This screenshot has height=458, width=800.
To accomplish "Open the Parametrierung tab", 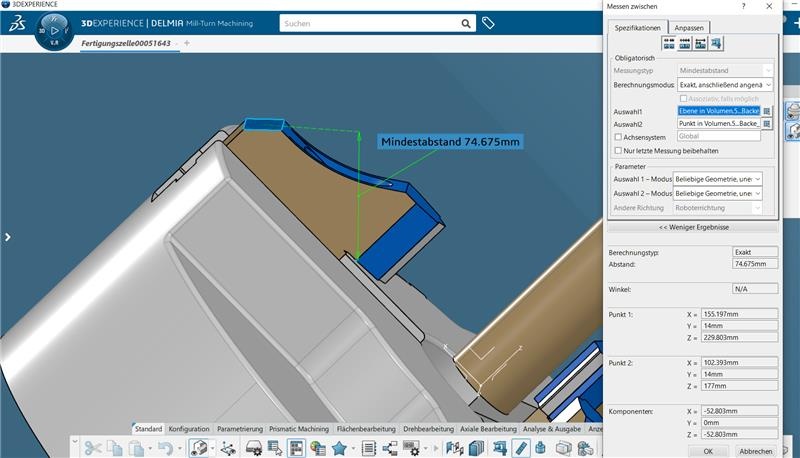I will click(x=240, y=429).
